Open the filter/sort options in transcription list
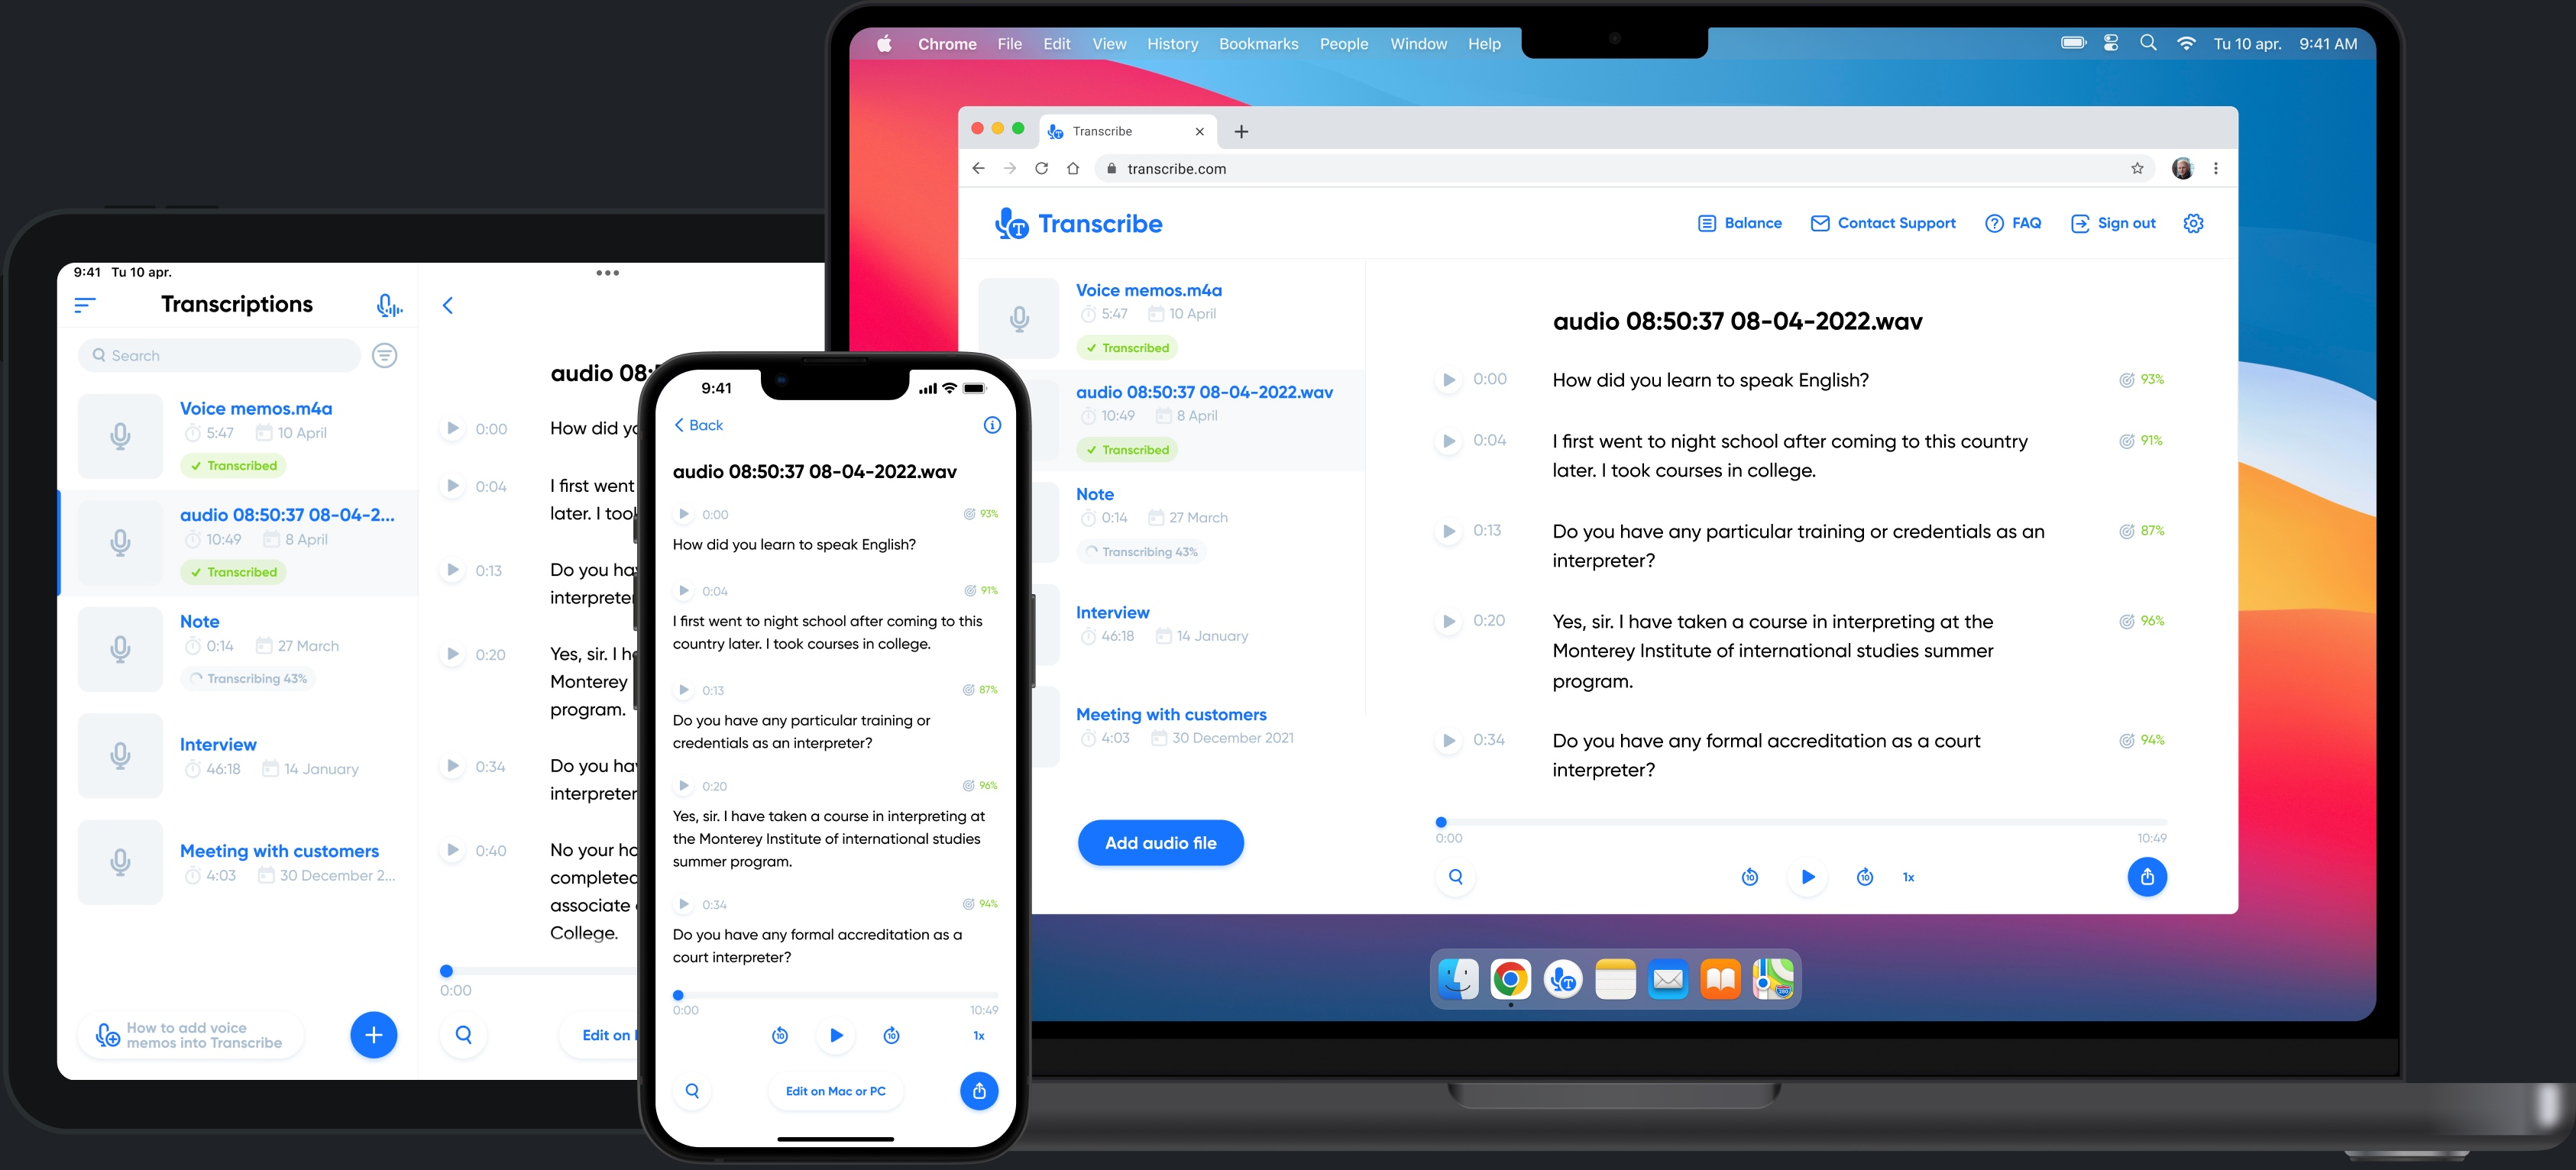The image size is (2576, 1170). [386, 355]
